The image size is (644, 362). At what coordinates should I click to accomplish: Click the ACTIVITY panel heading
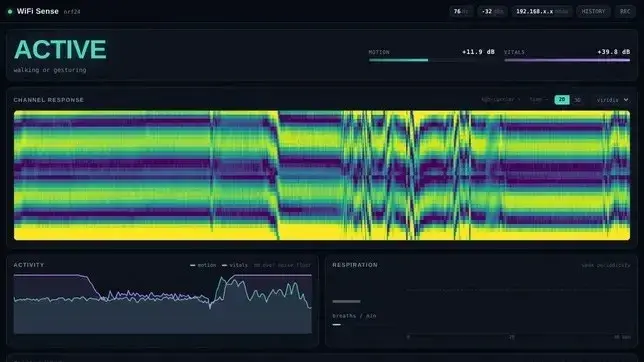[29, 265]
